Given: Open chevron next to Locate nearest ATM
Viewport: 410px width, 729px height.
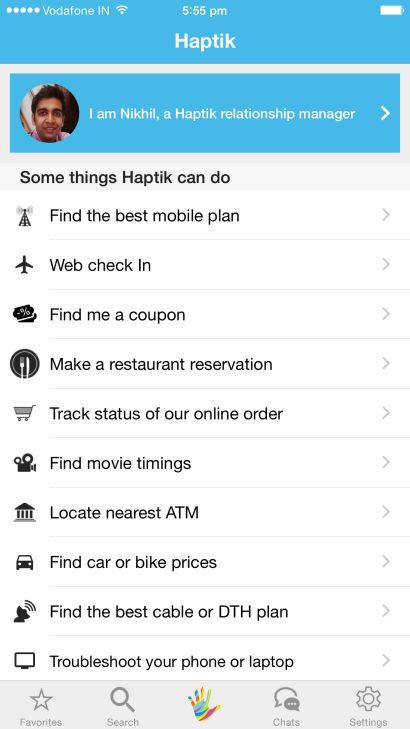Looking at the screenshot, I should tap(386, 512).
